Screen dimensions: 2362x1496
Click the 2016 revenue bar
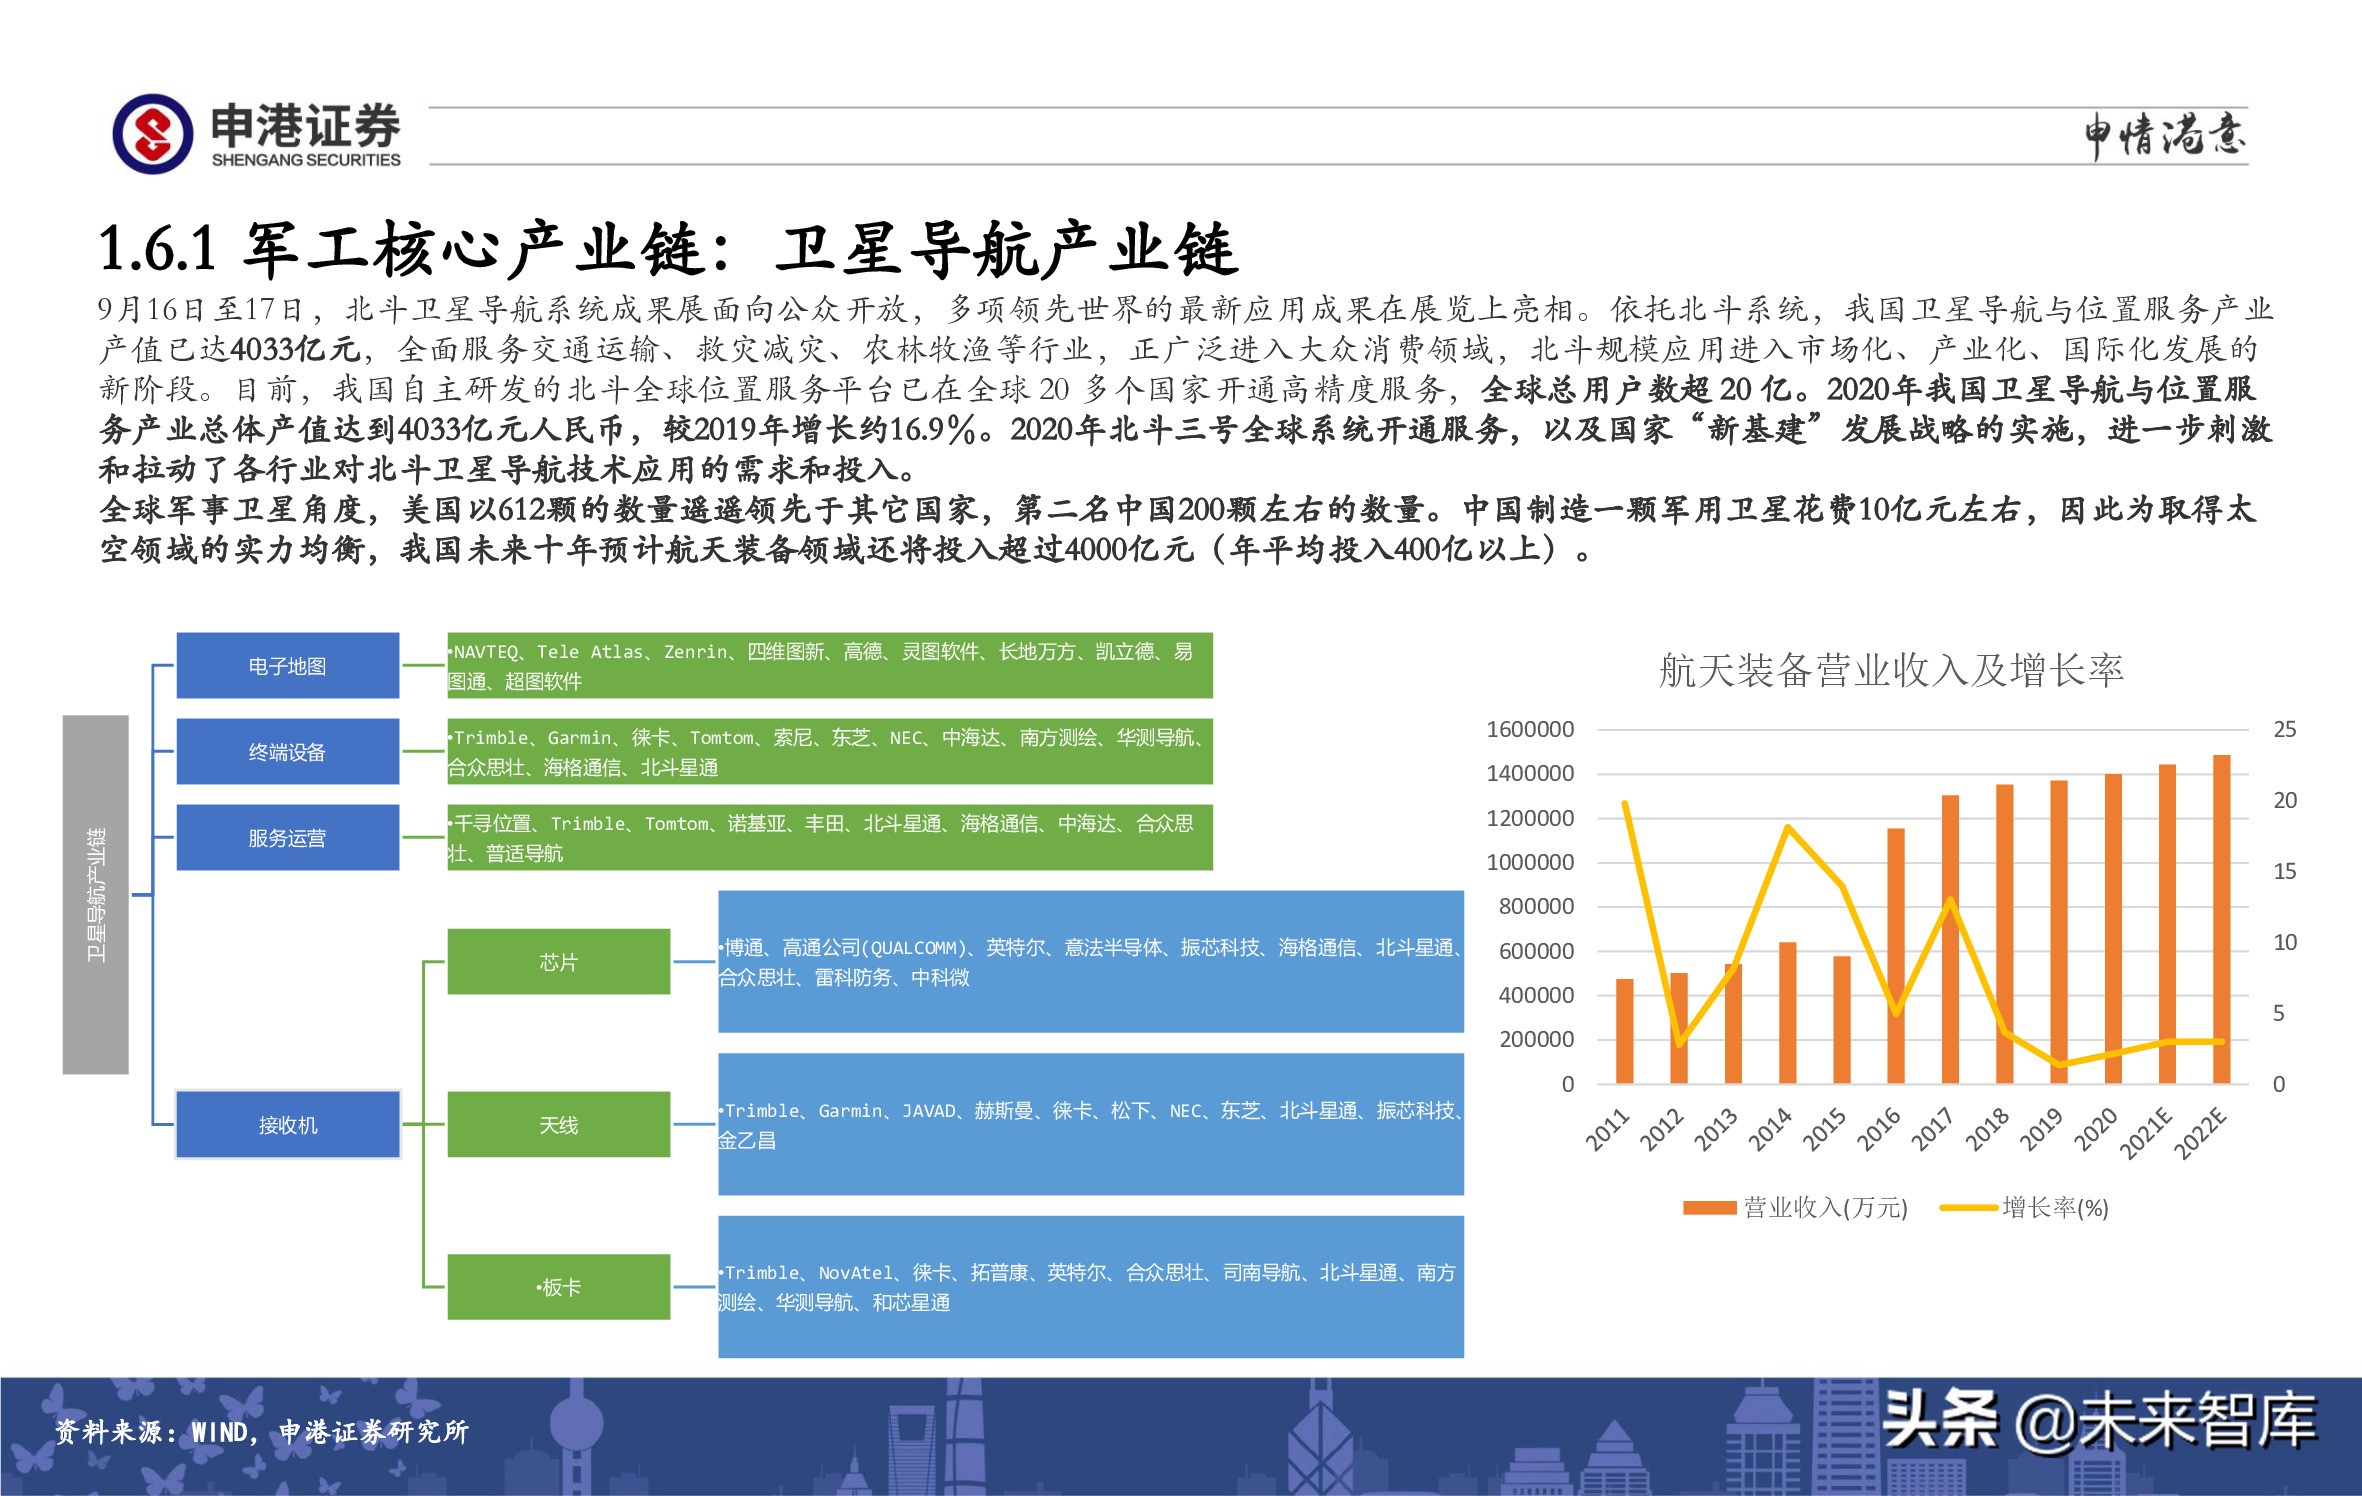[x=1896, y=956]
